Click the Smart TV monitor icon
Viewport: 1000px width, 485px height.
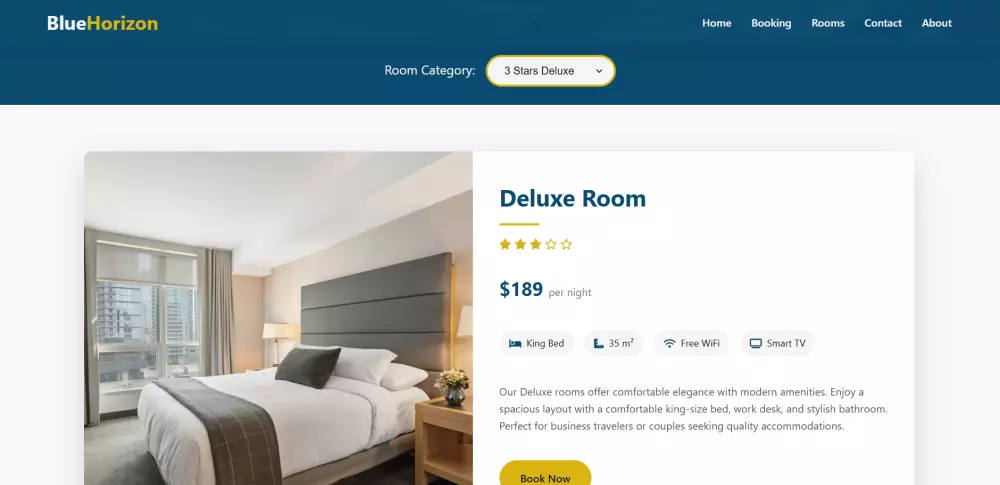(x=756, y=343)
